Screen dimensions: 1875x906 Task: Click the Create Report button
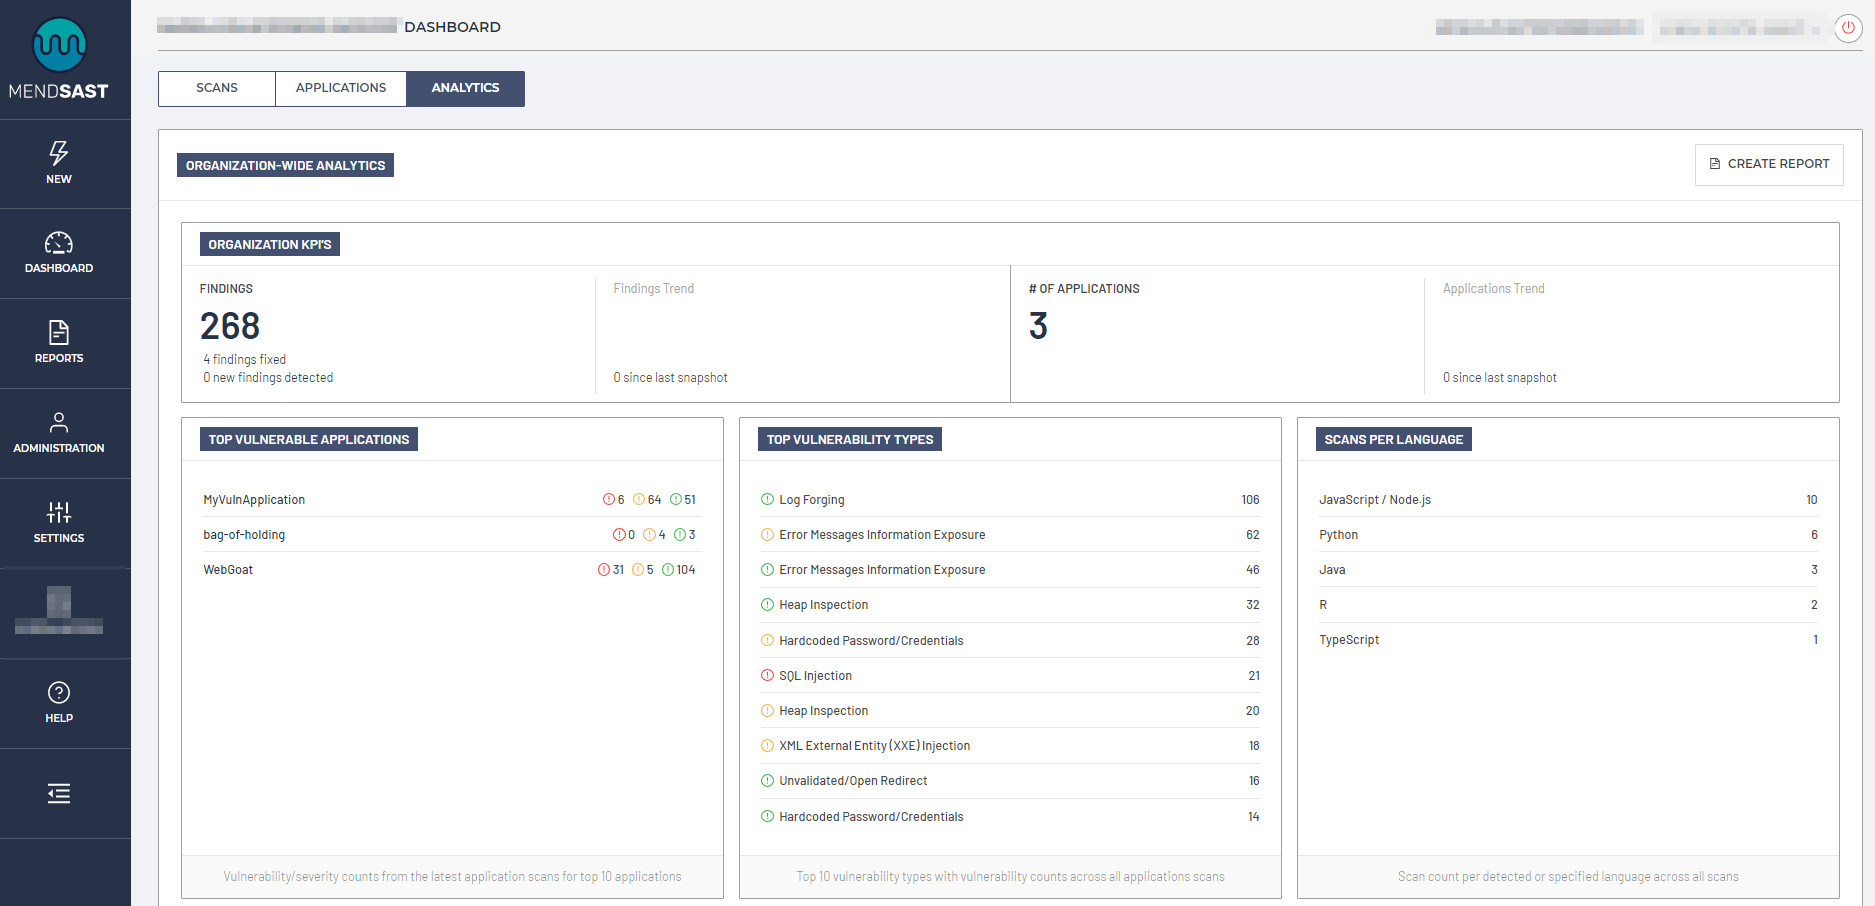tap(1768, 164)
